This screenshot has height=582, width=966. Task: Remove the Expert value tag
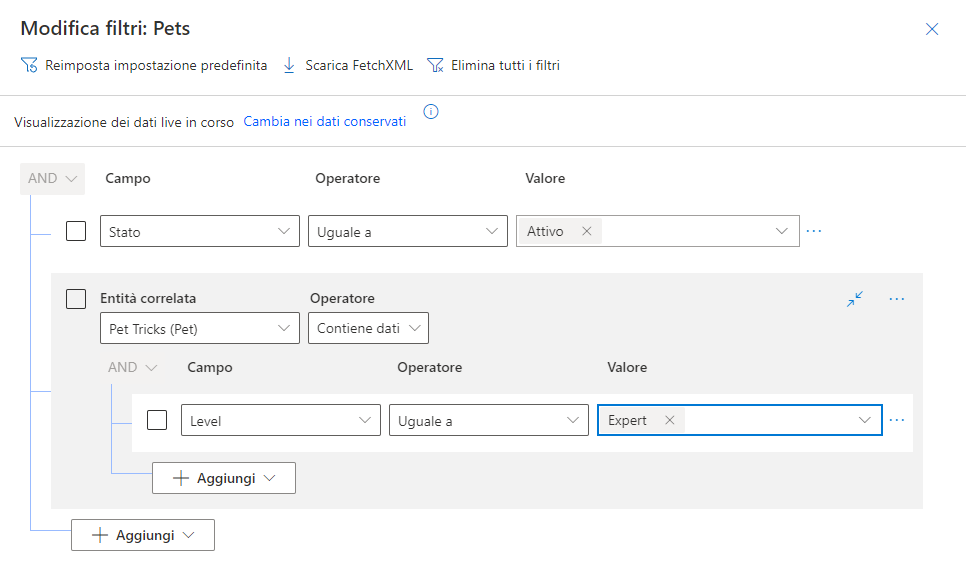(669, 420)
